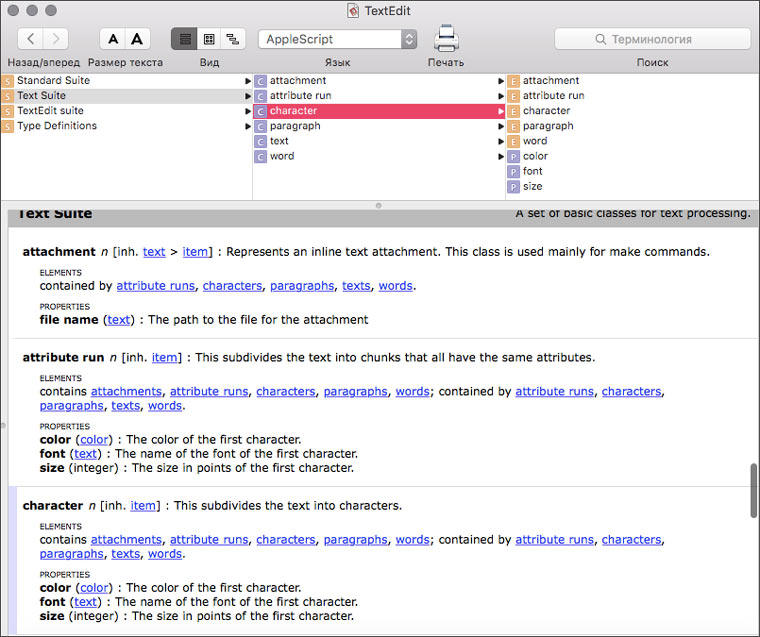Select the Text Suite row
This screenshot has width=760, height=637.
point(126,96)
